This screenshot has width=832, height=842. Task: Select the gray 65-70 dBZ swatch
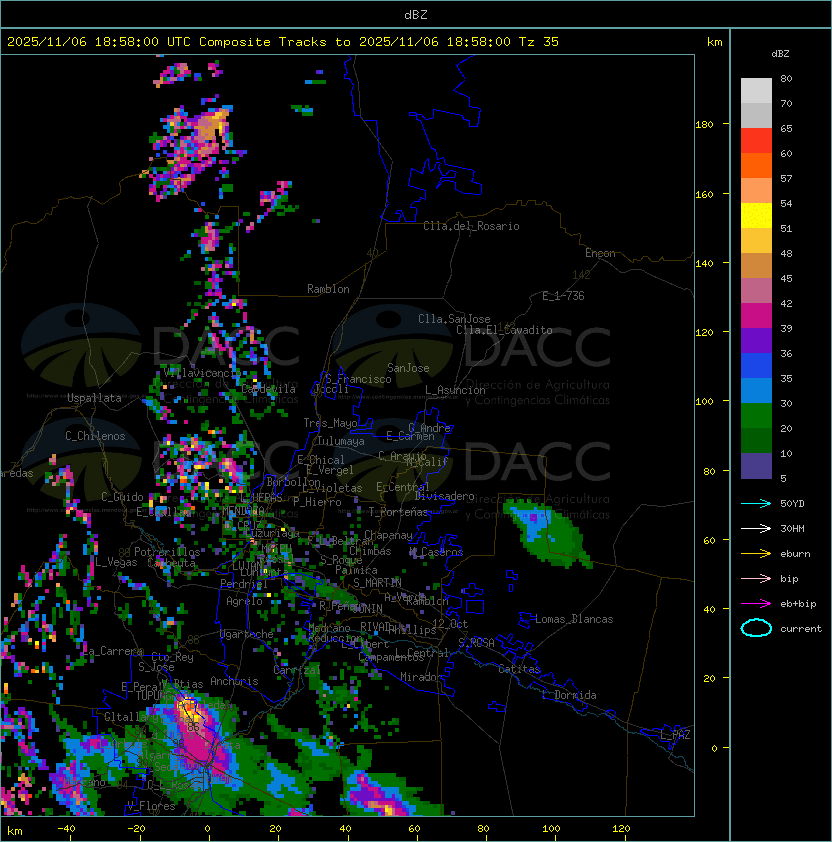coord(756,115)
